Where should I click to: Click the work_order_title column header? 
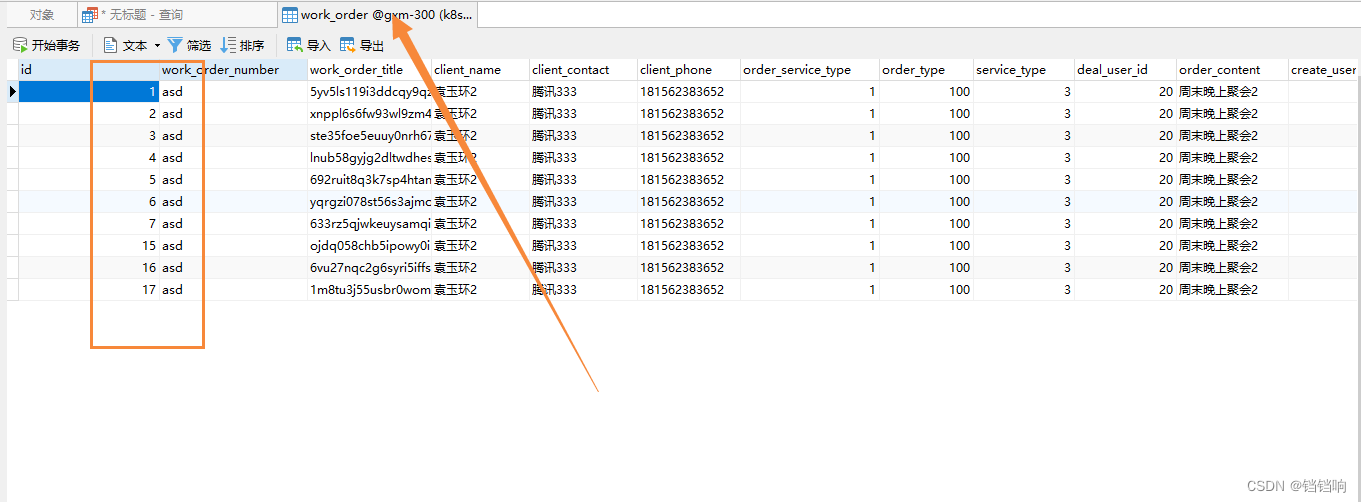370,70
